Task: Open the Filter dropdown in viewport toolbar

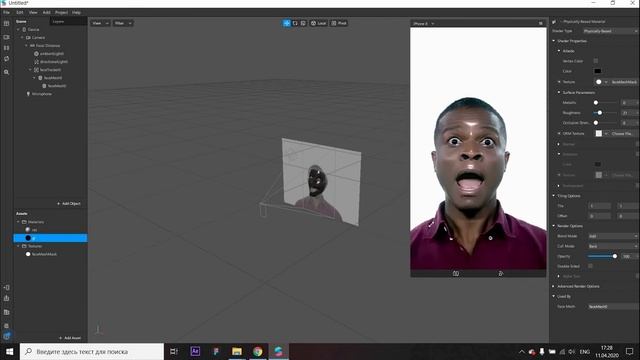Action: tap(123, 23)
